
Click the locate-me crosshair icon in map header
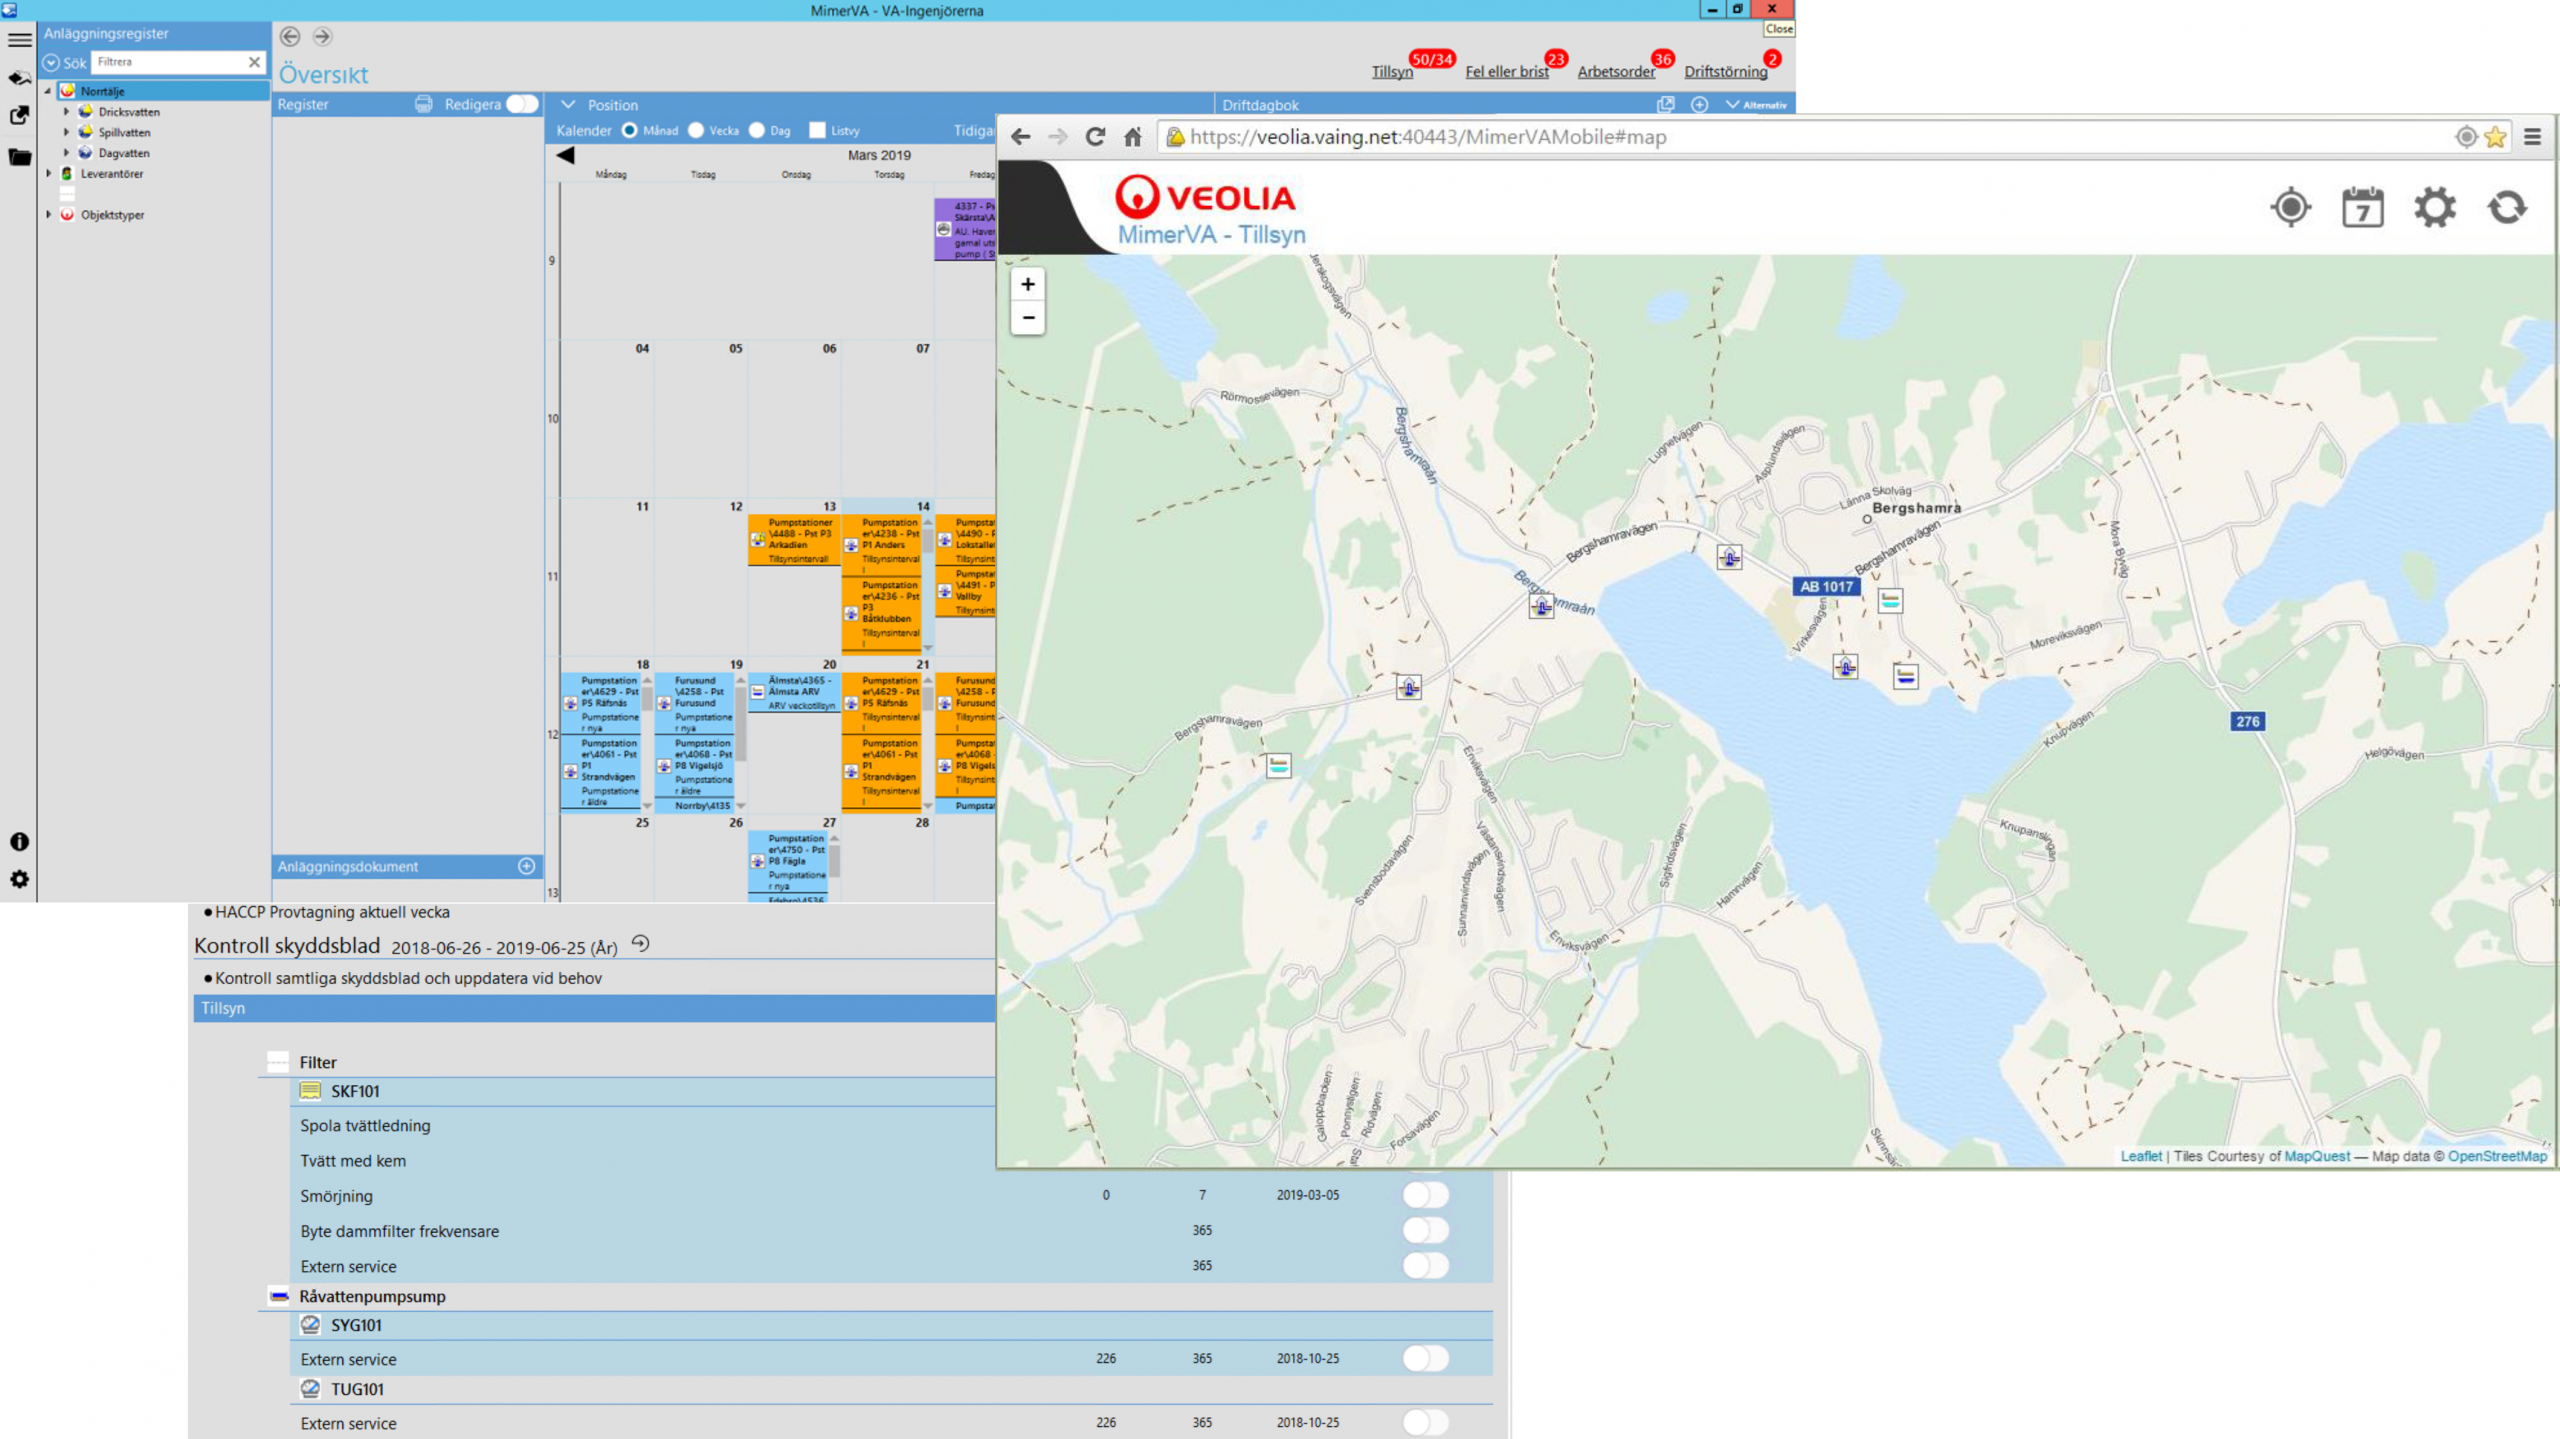pyautogui.click(x=2289, y=208)
